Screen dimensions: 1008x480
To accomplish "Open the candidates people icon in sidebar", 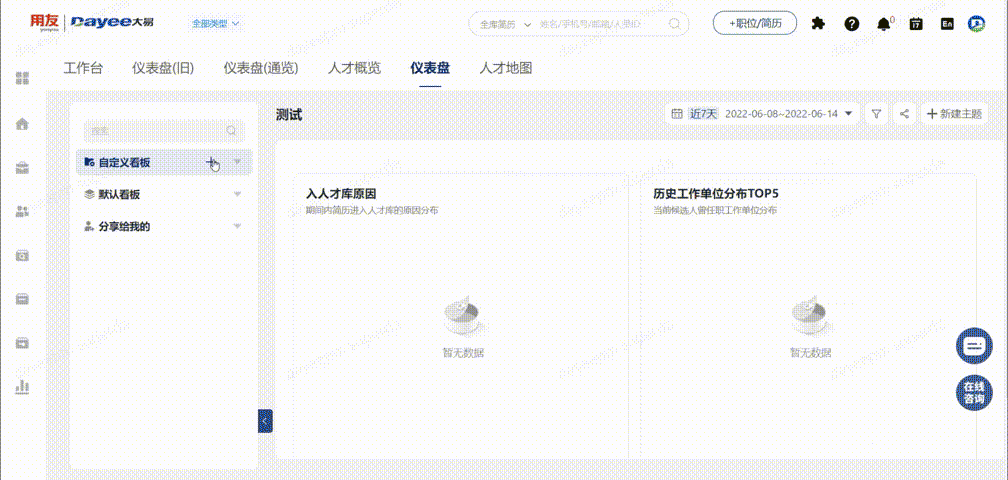I will coord(22,211).
